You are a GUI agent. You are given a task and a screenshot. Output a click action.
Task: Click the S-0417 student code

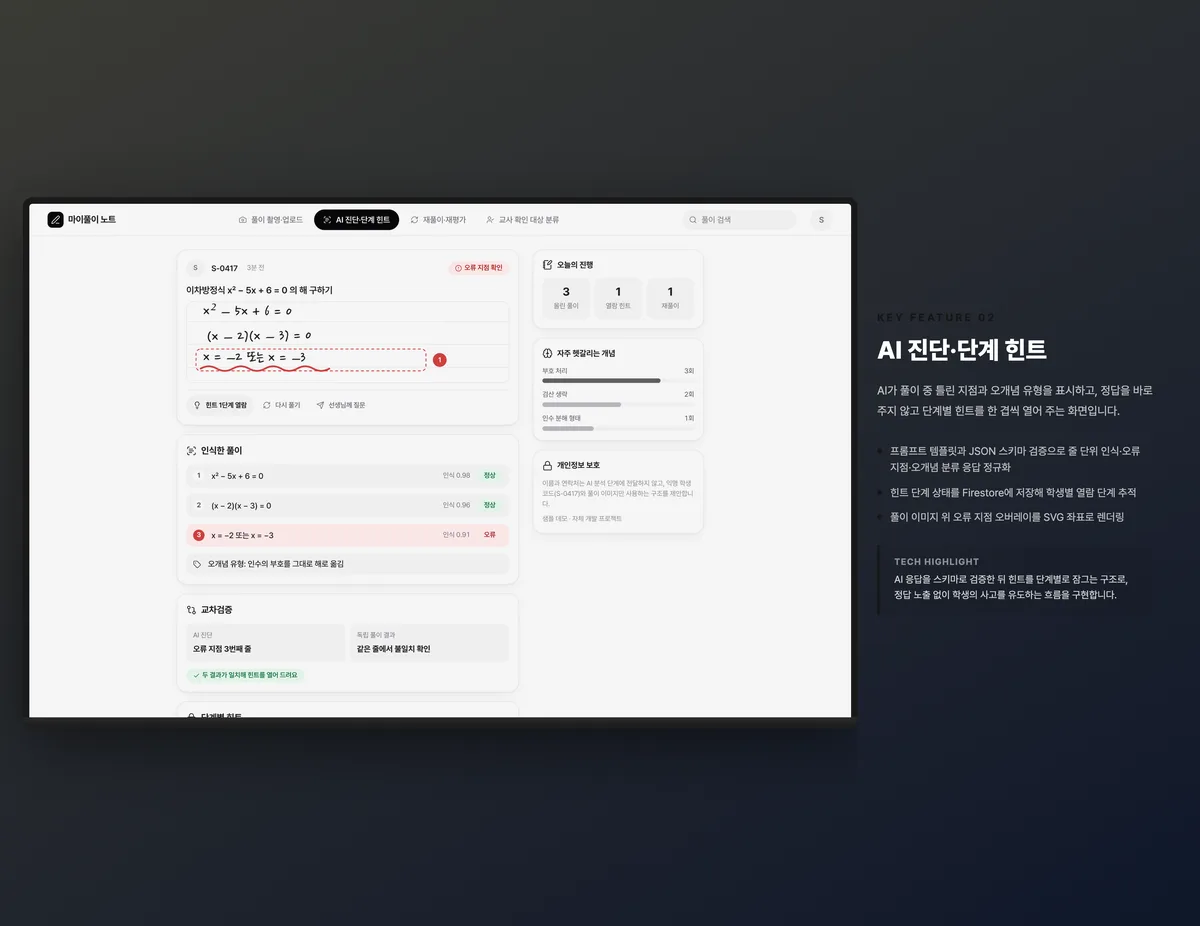tap(224, 268)
